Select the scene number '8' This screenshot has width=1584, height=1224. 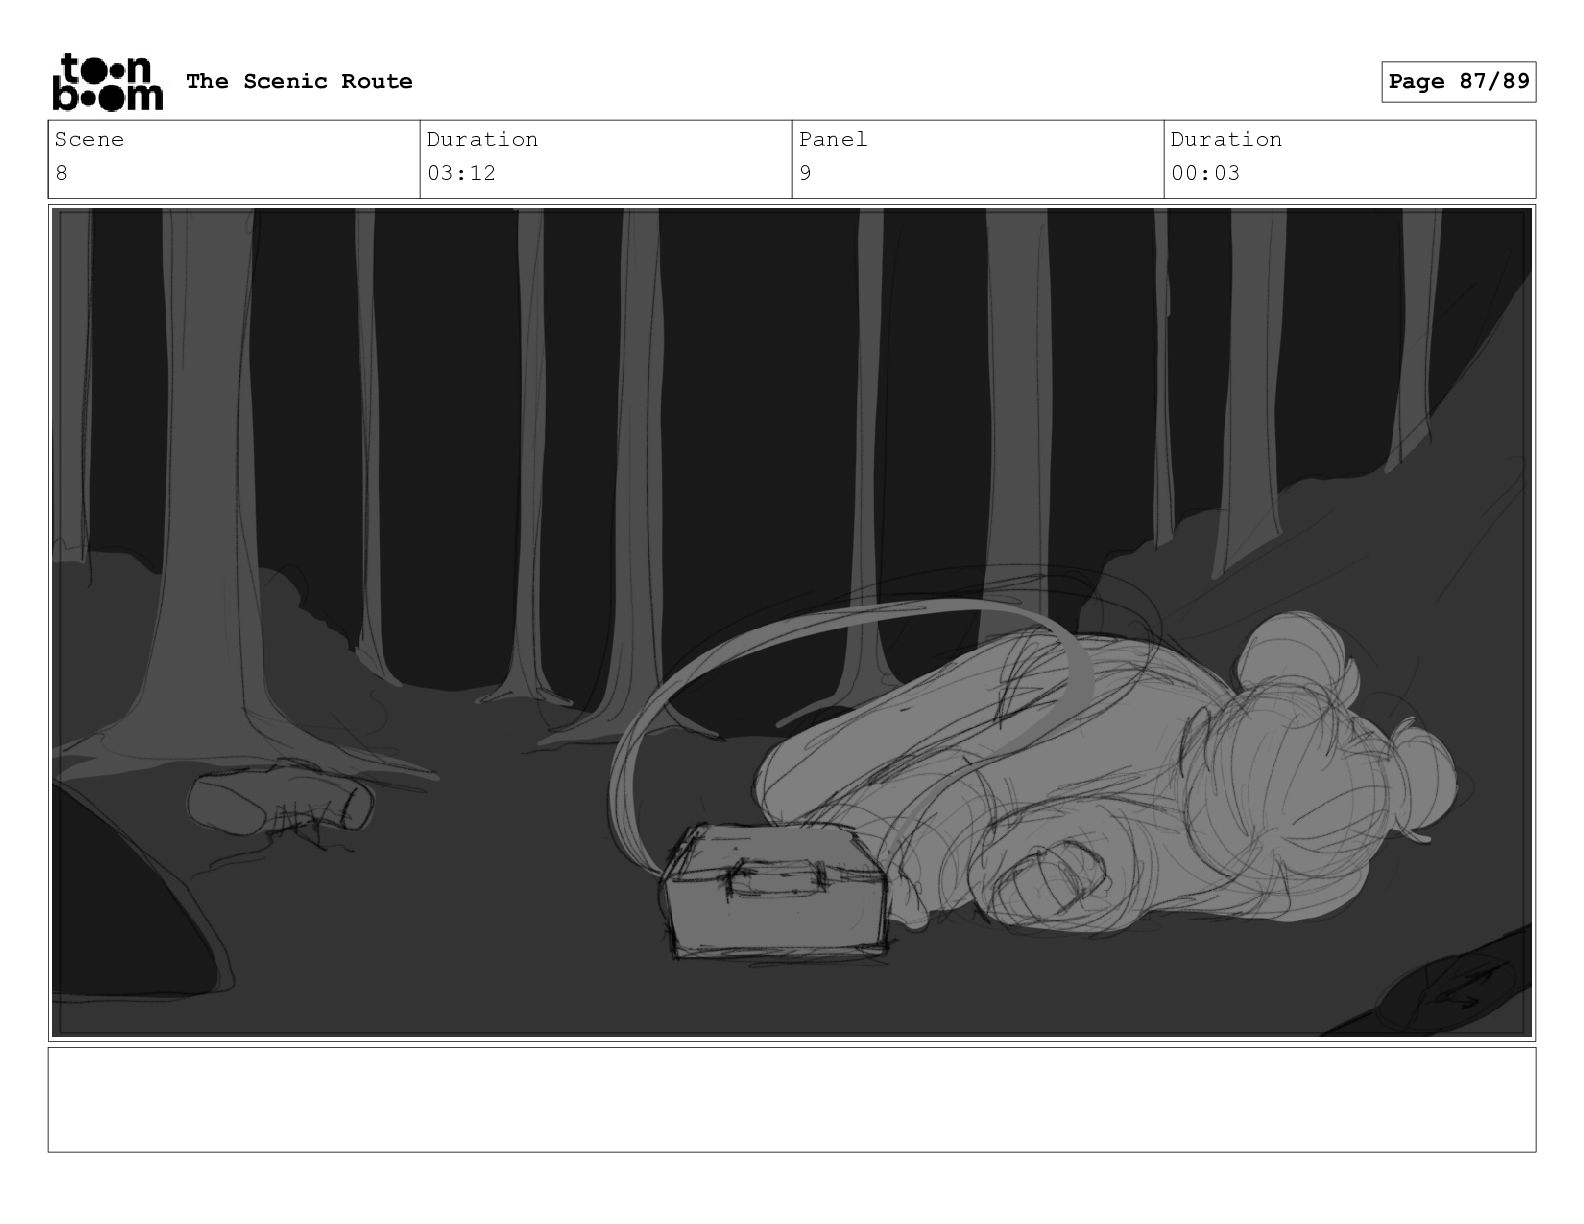click(61, 173)
